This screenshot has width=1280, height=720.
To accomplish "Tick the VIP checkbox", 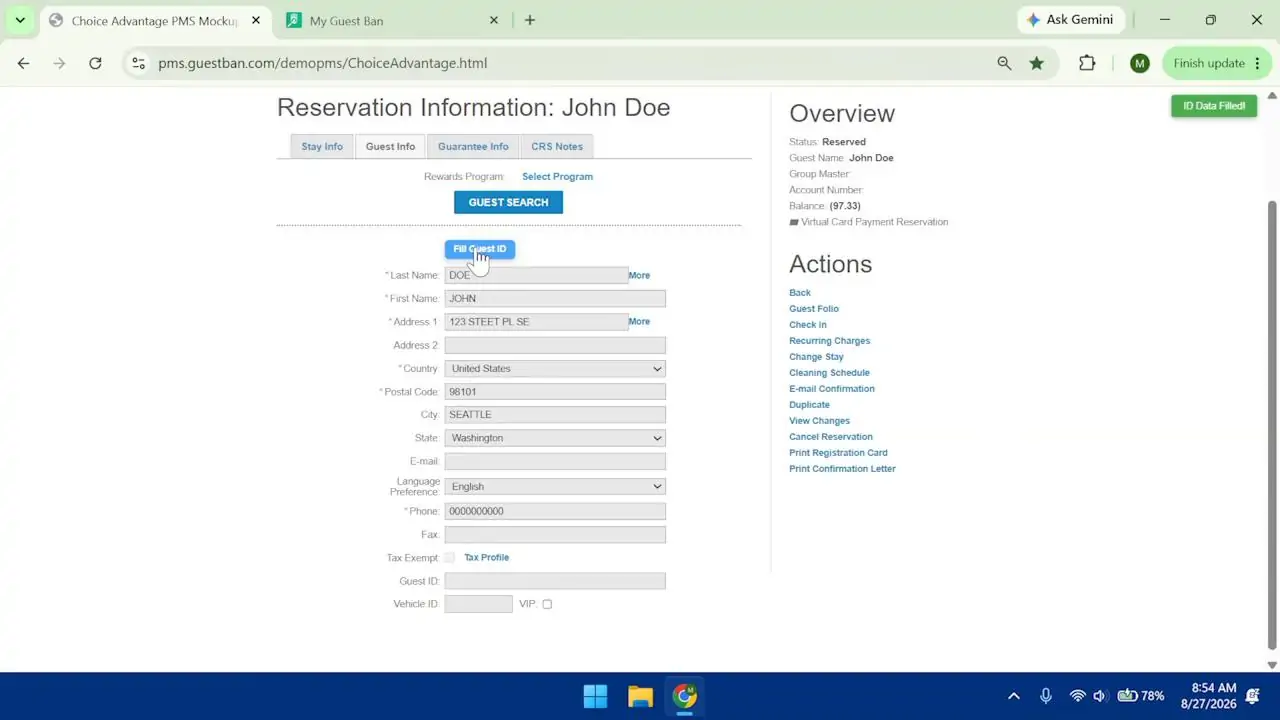I will coord(547,604).
